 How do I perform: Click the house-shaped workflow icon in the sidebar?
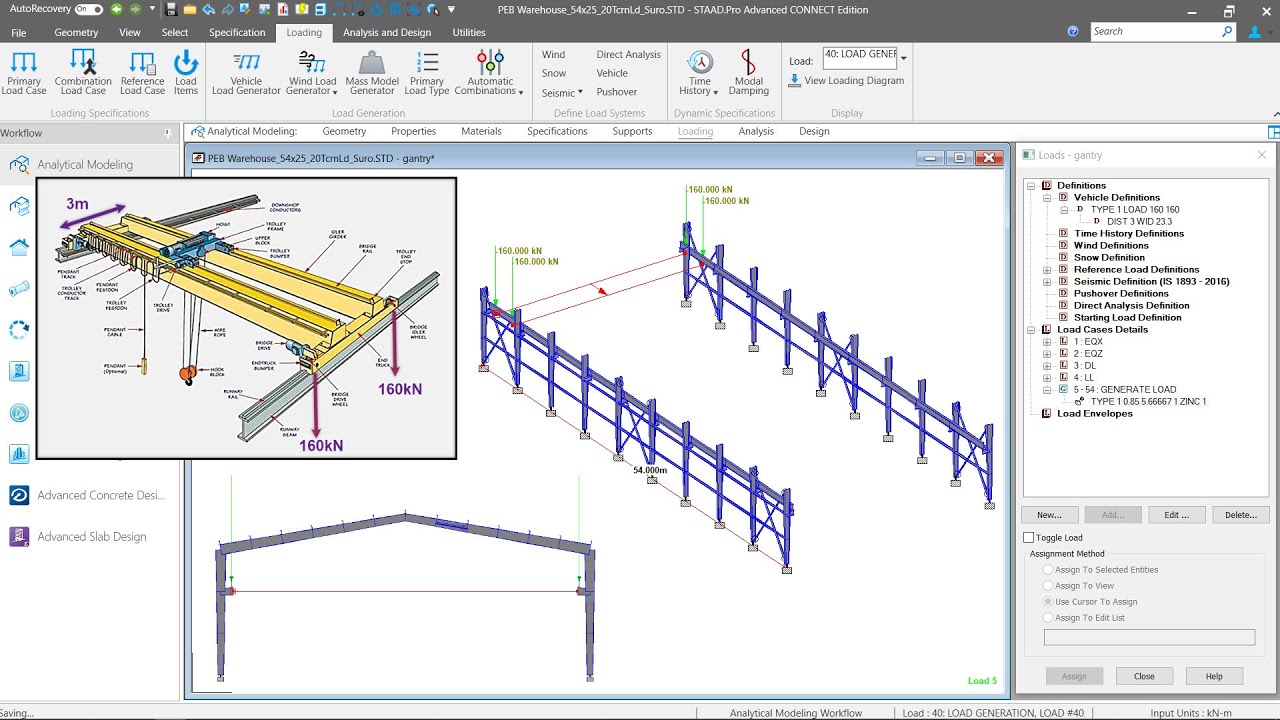(x=19, y=247)
